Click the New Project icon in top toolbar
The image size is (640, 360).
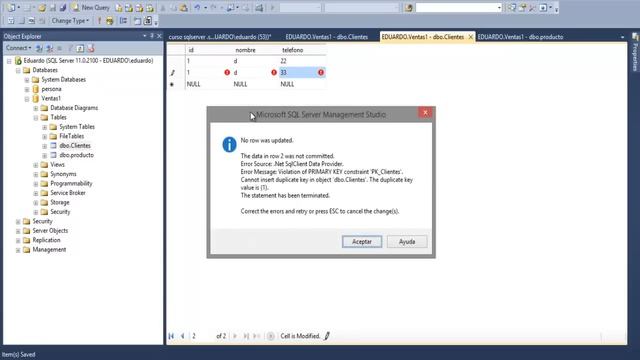(x=11, y=8)
